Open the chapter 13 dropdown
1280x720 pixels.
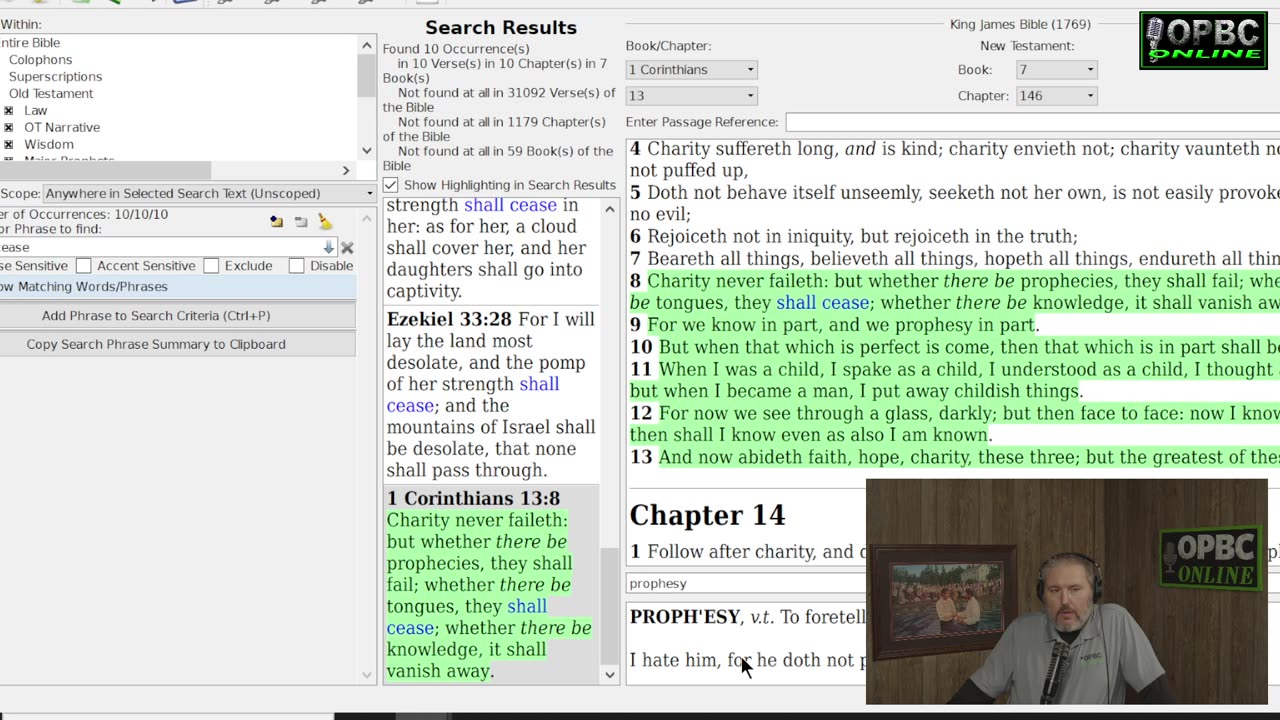[x=691, y=96]
